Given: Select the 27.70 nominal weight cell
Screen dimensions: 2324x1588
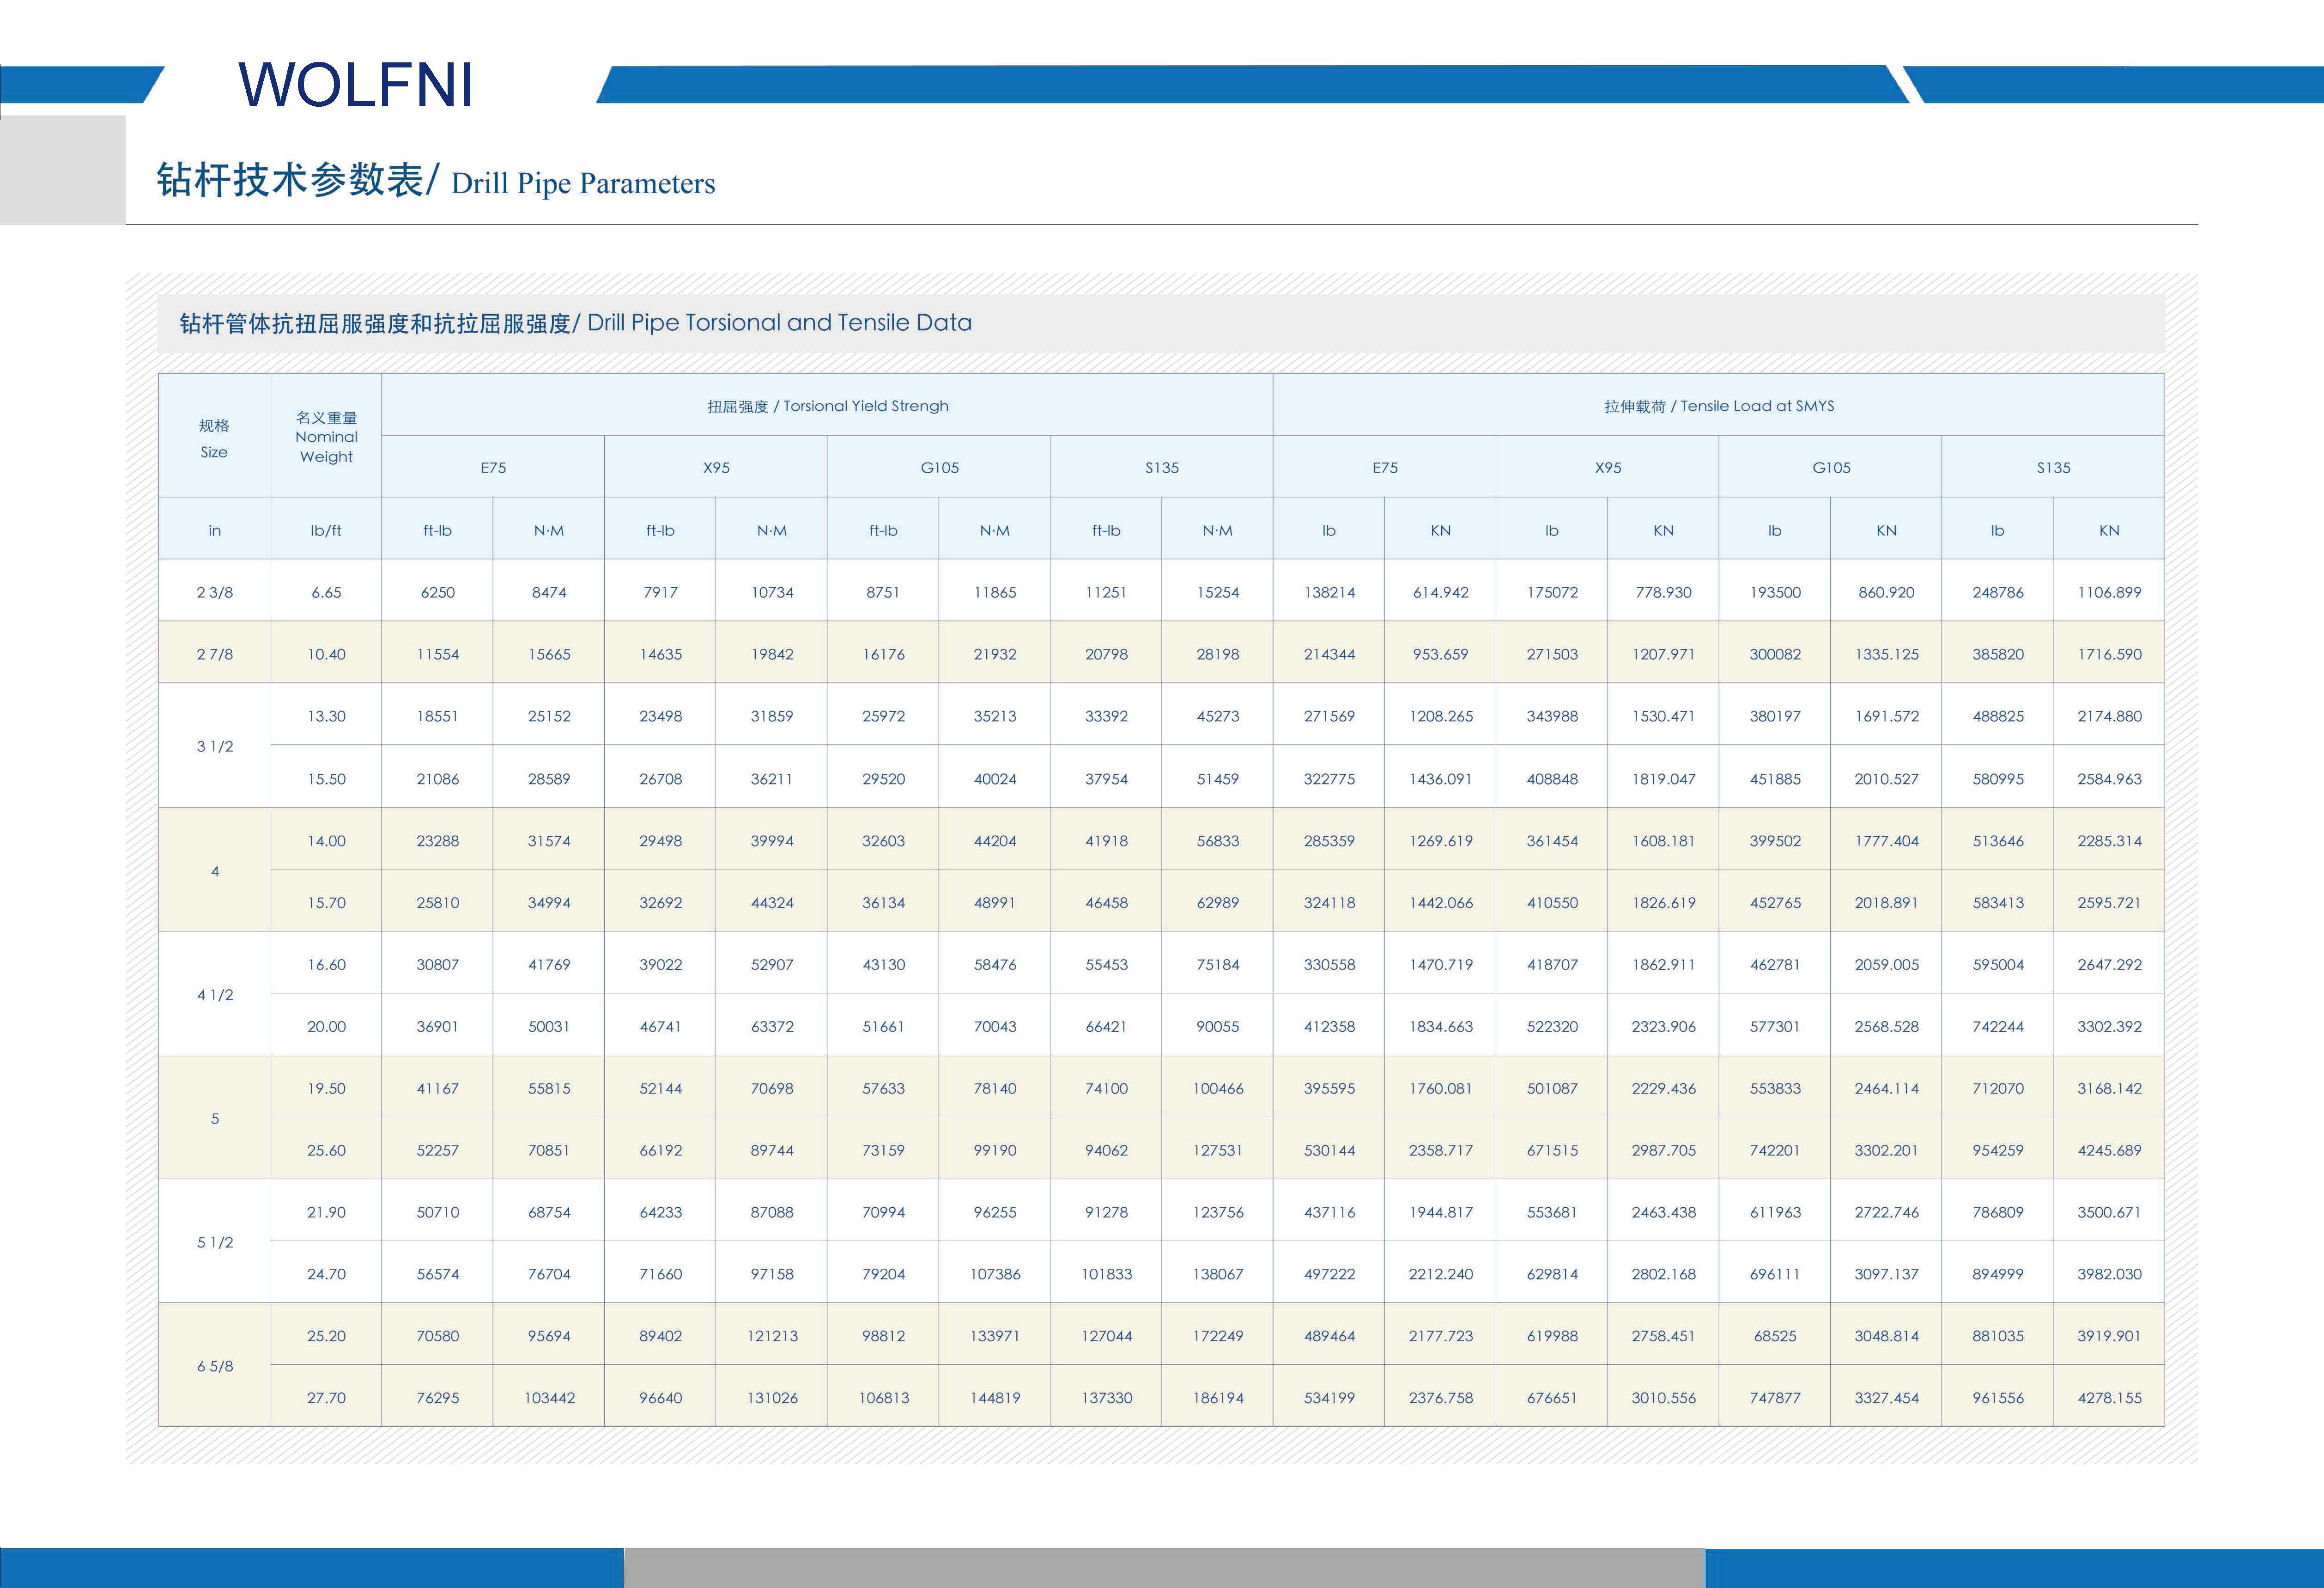Looking at the screenshot, I should (326, 1398).
